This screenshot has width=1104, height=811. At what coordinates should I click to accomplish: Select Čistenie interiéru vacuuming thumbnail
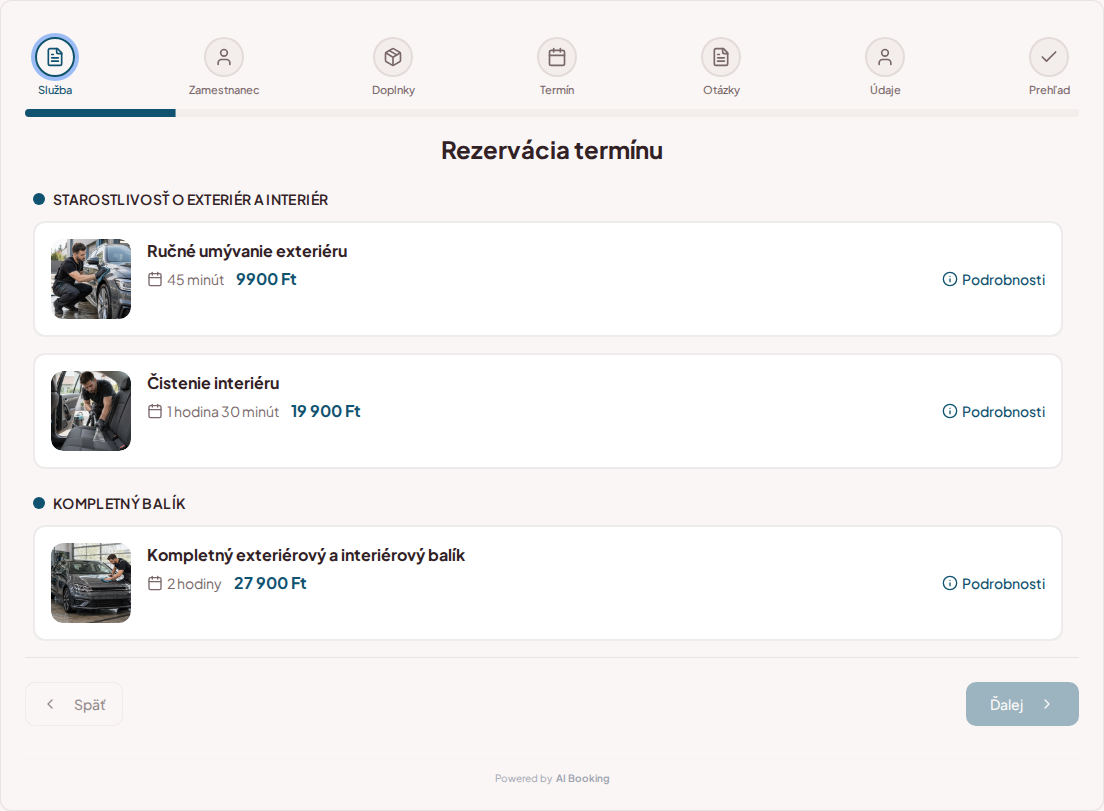point(91,410)
